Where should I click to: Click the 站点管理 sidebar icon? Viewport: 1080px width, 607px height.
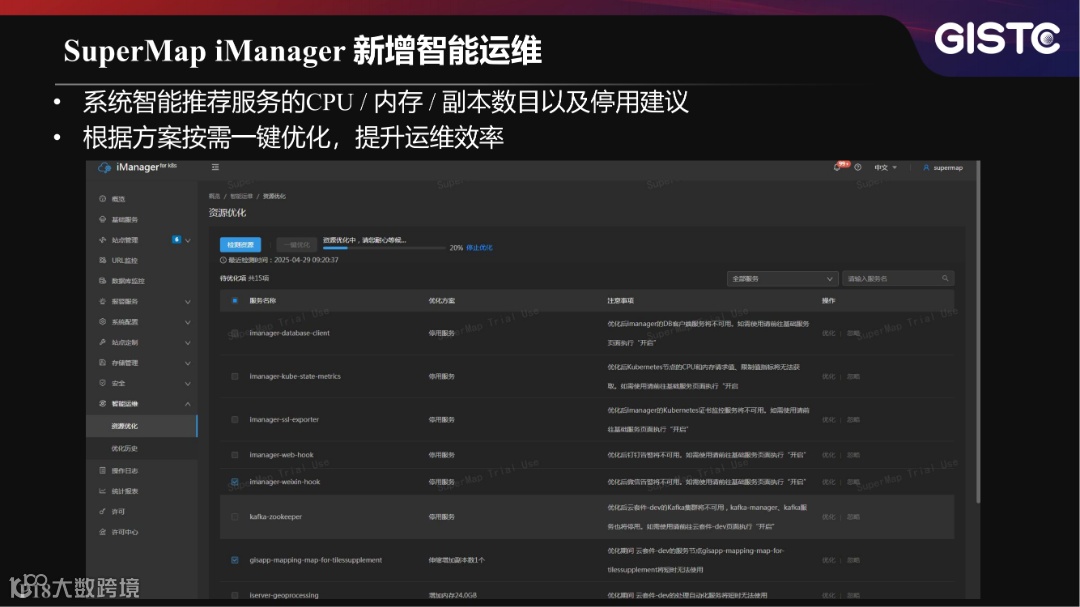(x=103, y=240)
